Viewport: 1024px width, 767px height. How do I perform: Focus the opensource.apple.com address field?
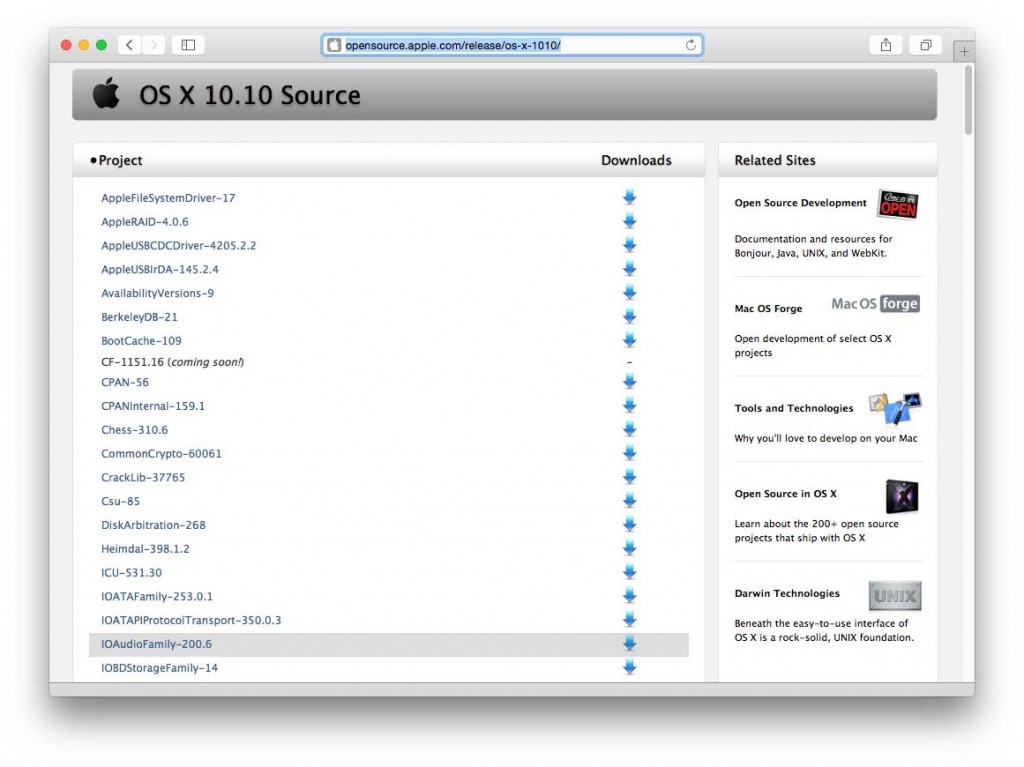tap(512, 45)
